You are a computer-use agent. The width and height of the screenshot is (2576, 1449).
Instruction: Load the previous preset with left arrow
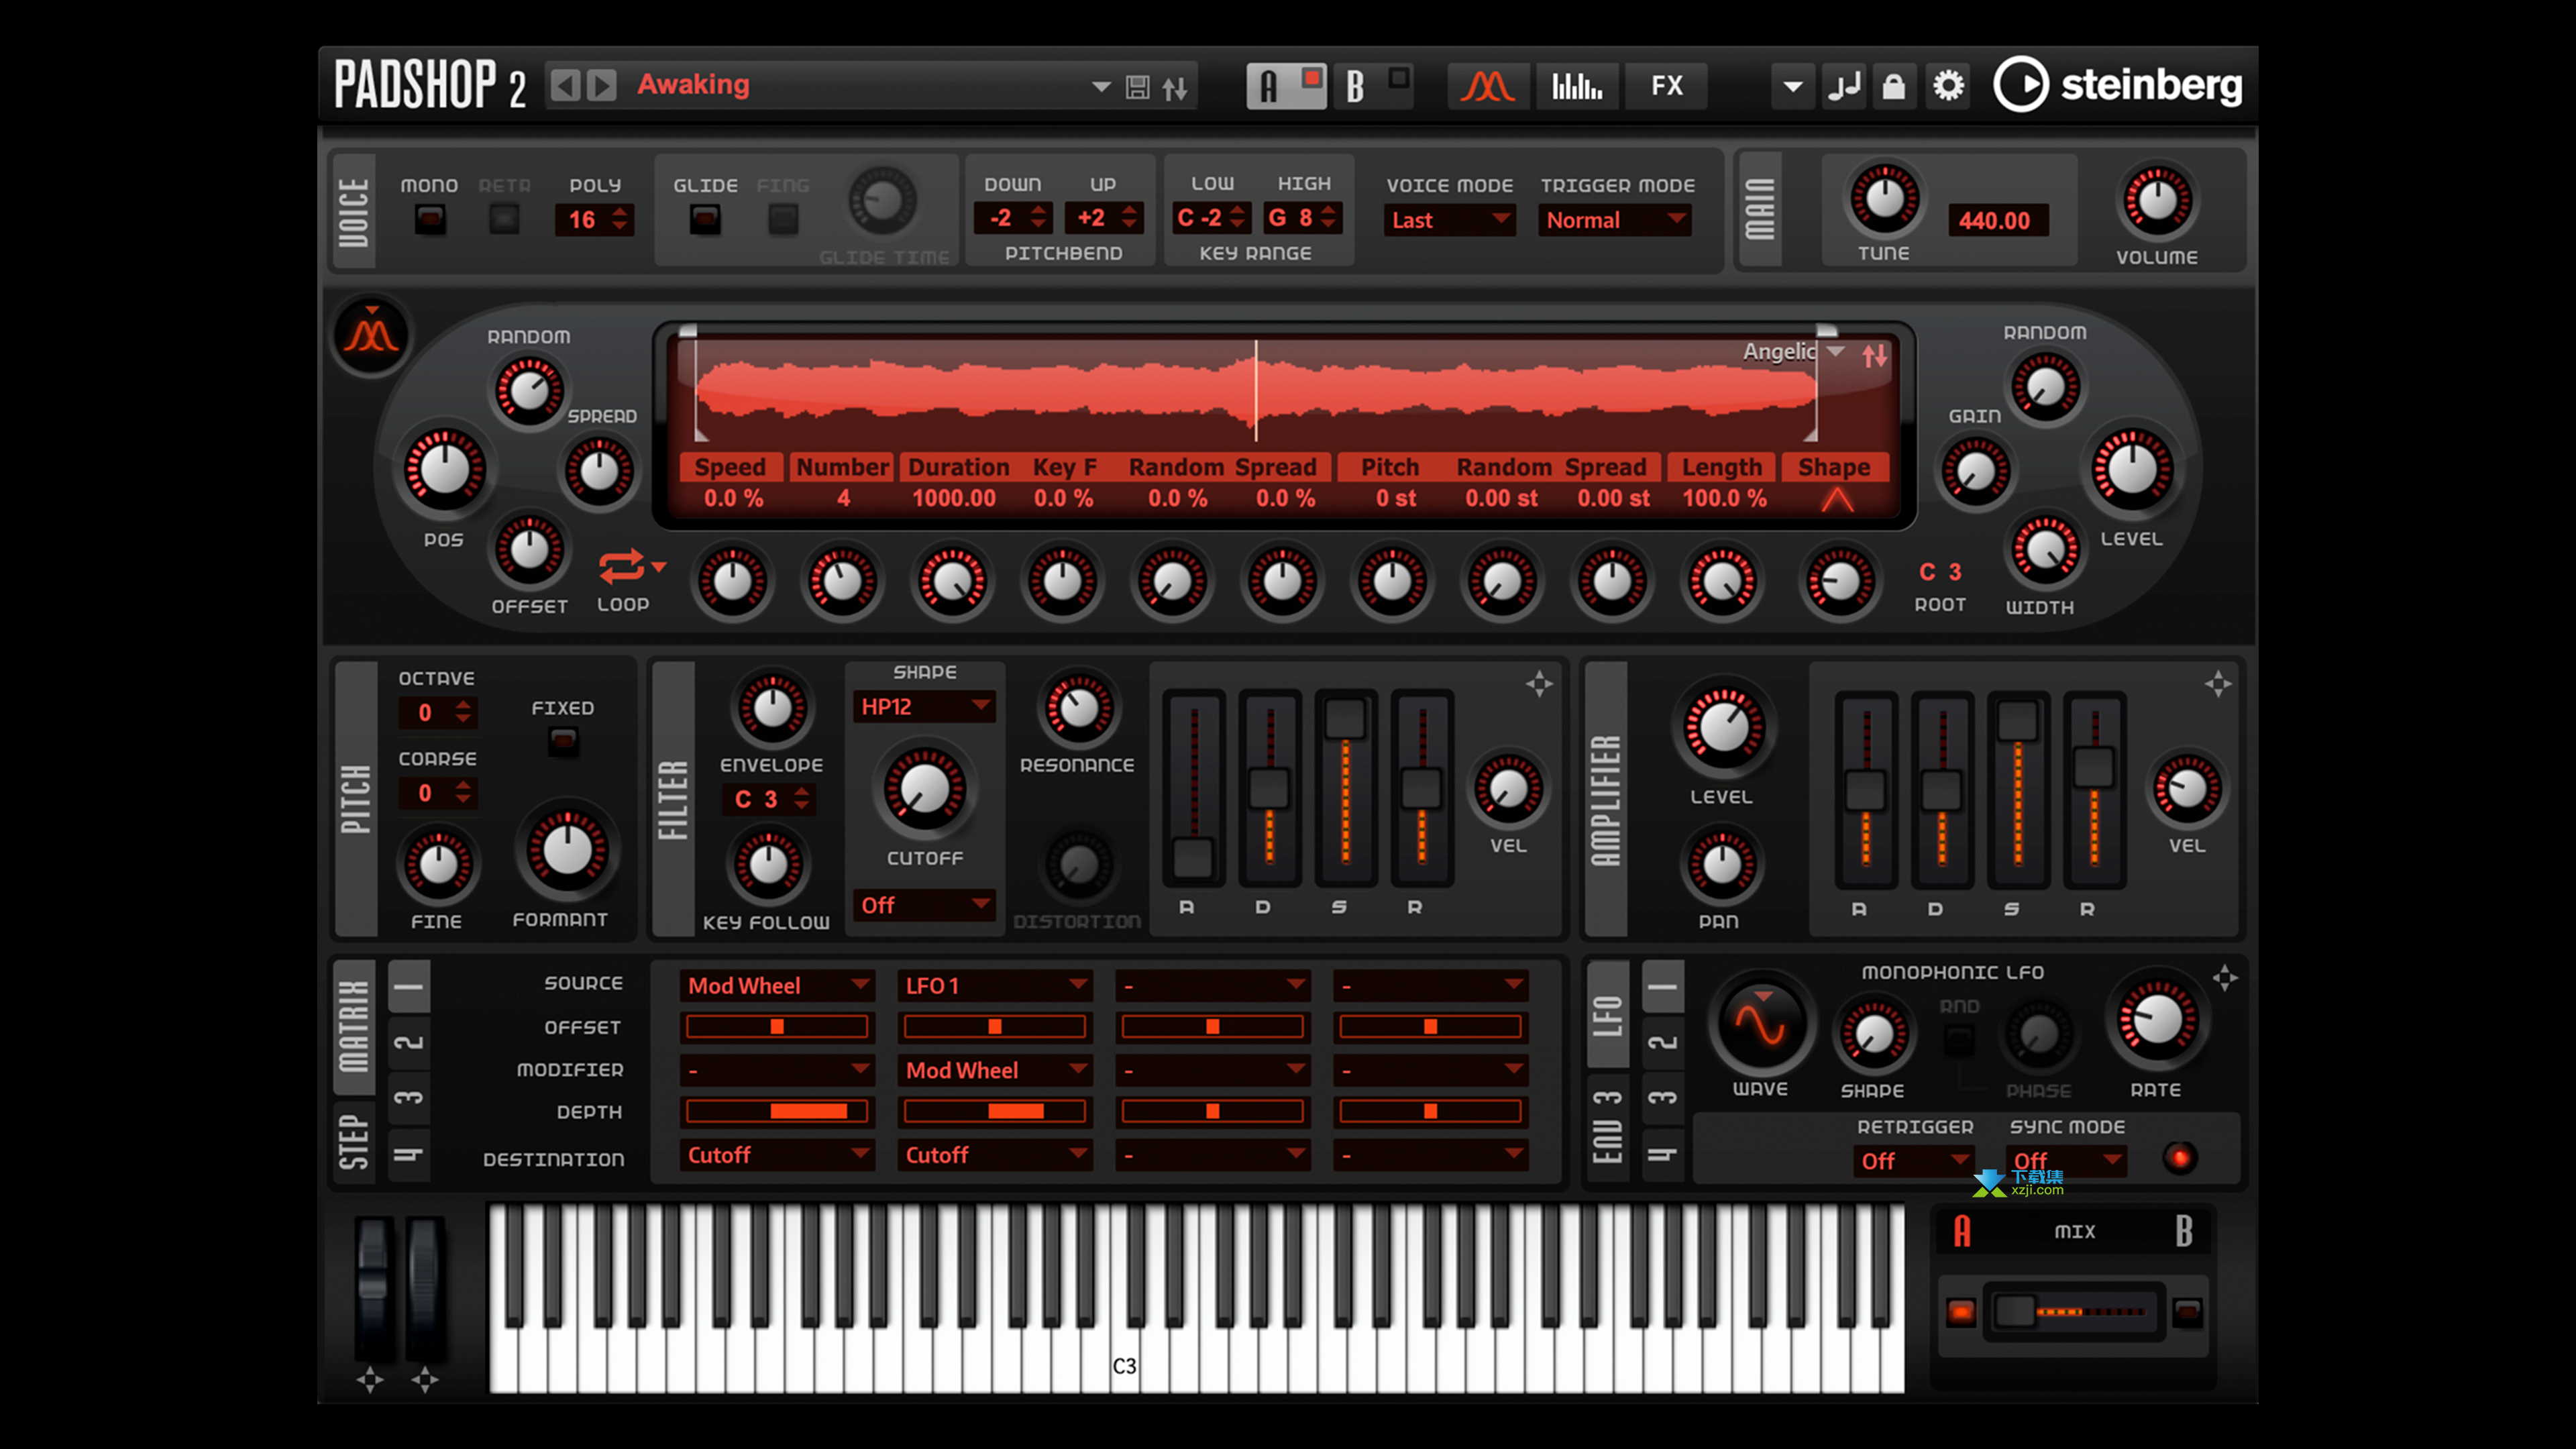(565, 85)
